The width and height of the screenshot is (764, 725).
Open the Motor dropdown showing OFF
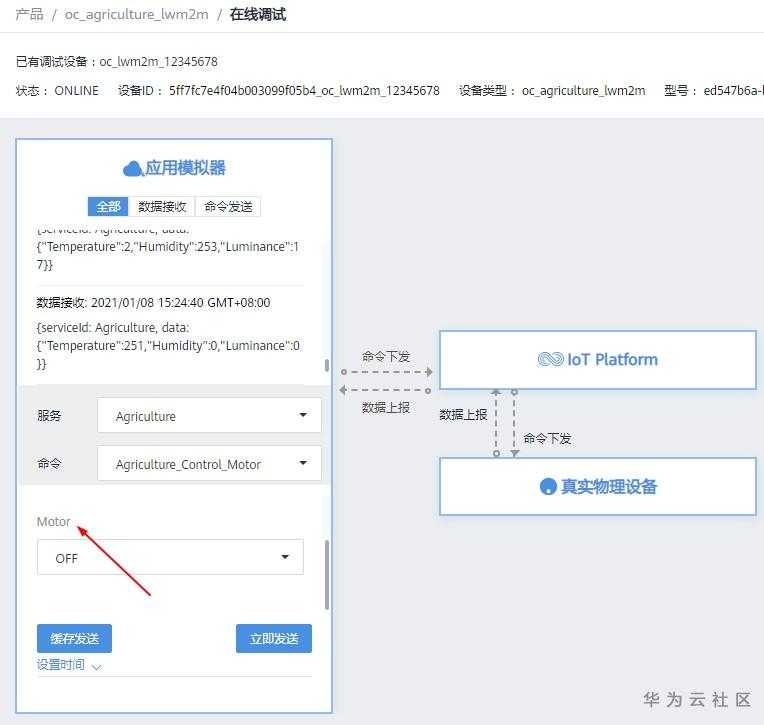(x=170, y=557)
